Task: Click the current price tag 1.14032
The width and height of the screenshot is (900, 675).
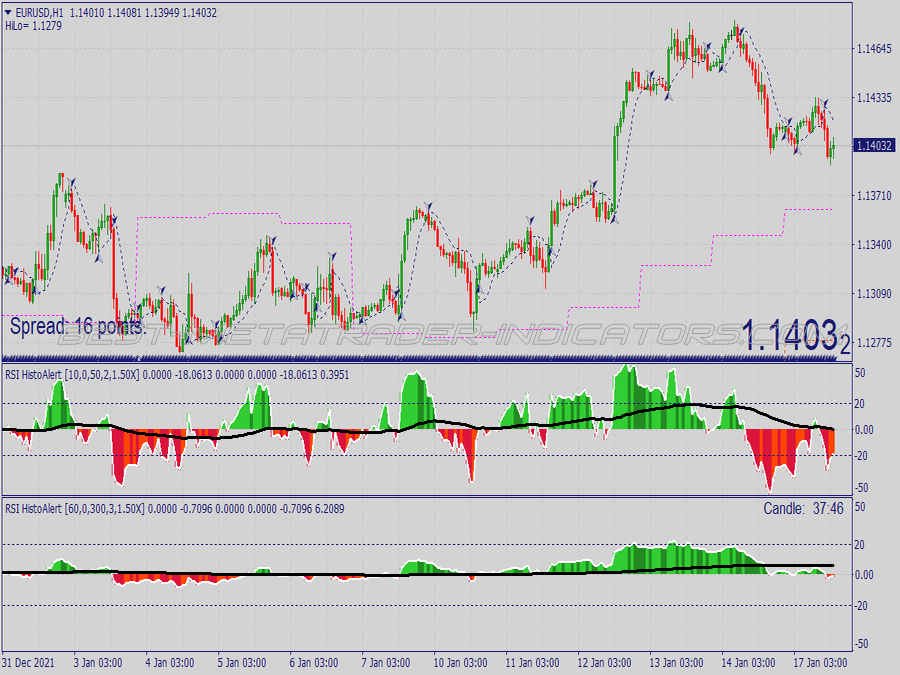Action: click(874, 146)
